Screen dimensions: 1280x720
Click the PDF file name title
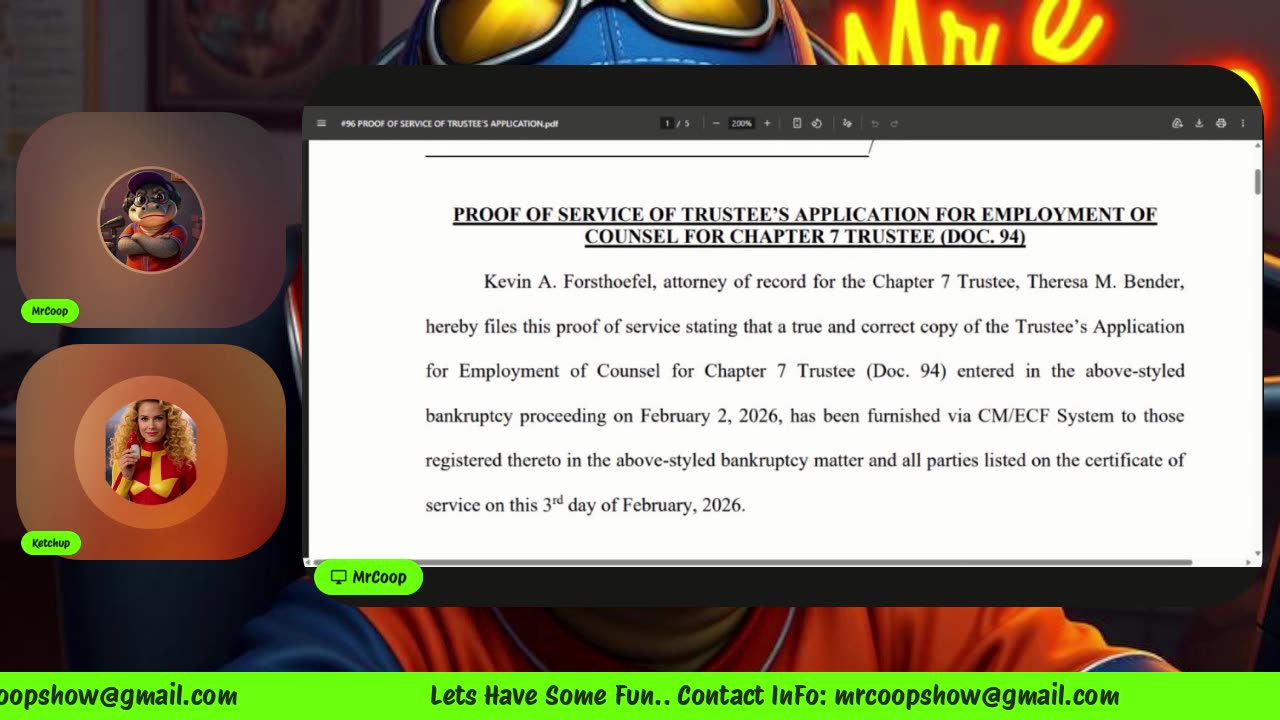click(449, 124)
